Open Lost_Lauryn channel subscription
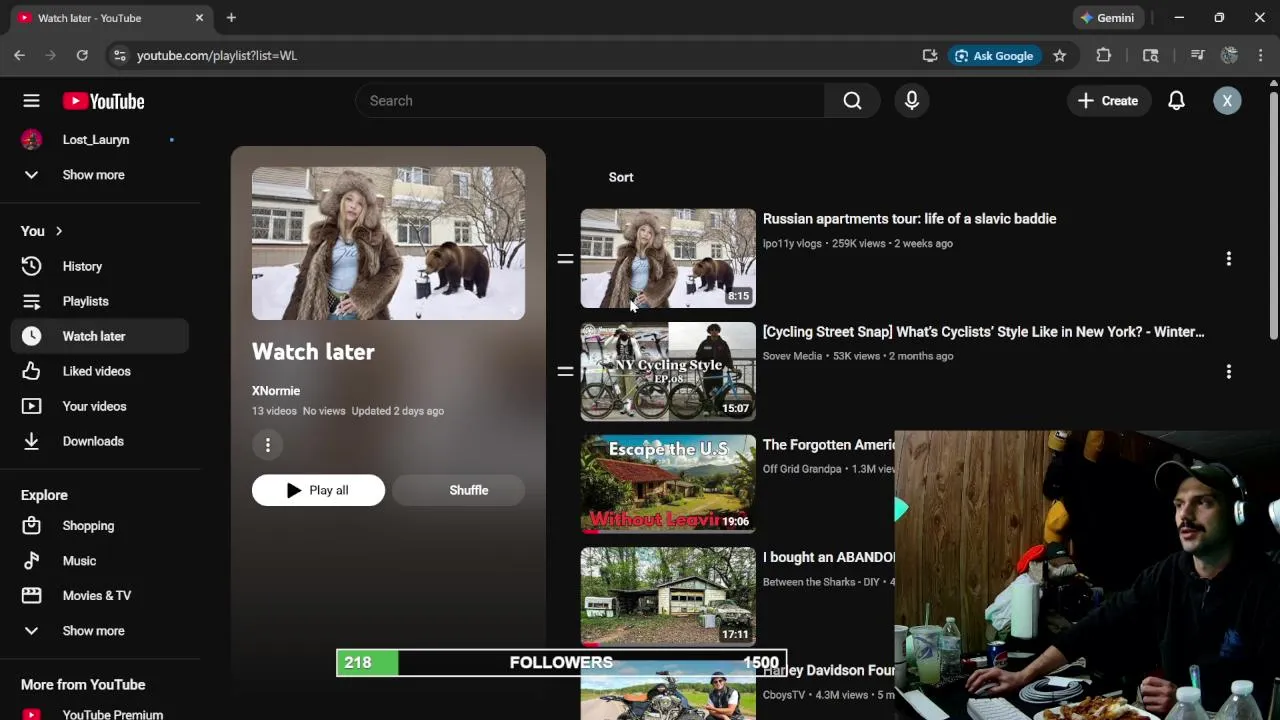 click(x=100, y=140)
